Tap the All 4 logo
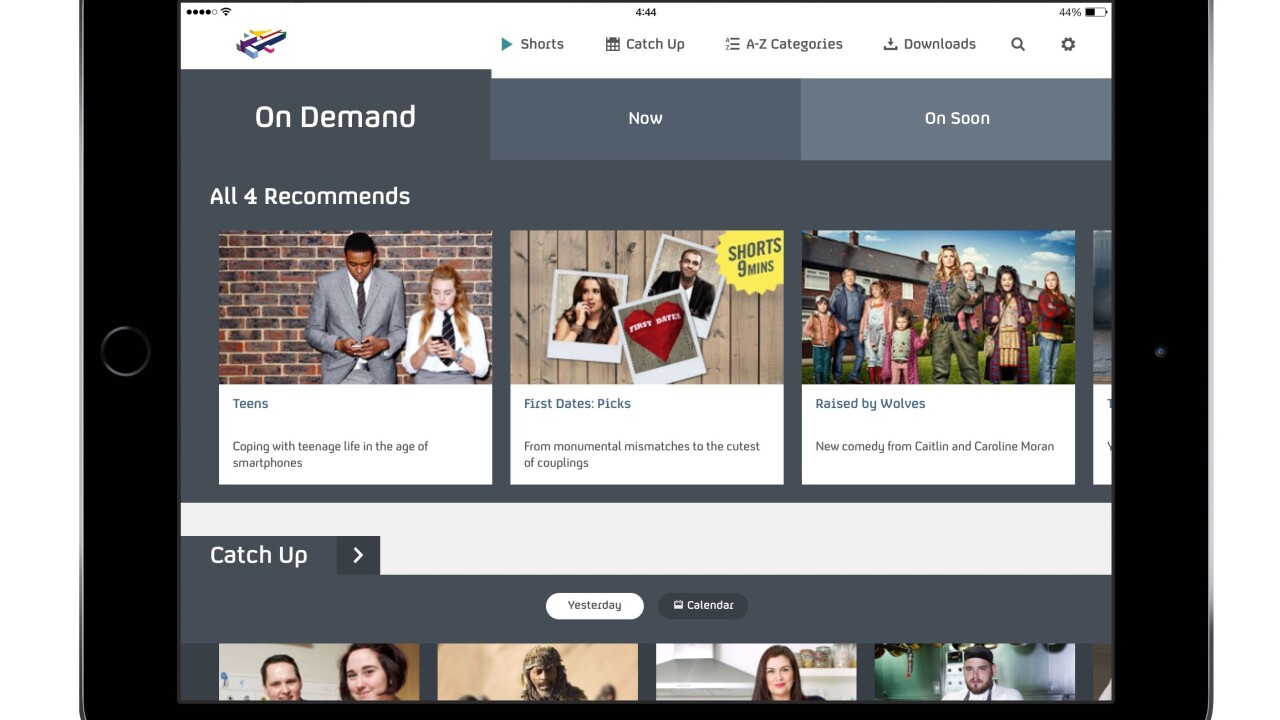 coord(261,44)
